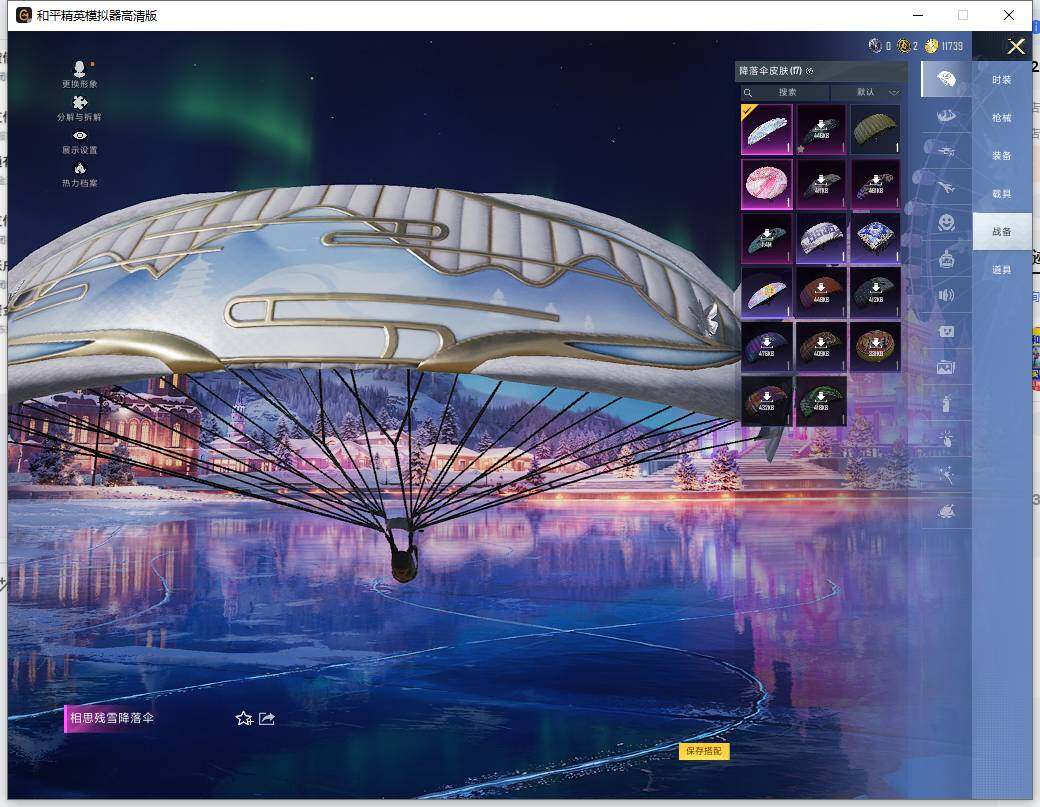Image resolution: width=1040 pixels, height=807 pixels.
Task: Click the info icon beside 降落伞皮肤
Action: pyautogui.click(x=809, y=71)
